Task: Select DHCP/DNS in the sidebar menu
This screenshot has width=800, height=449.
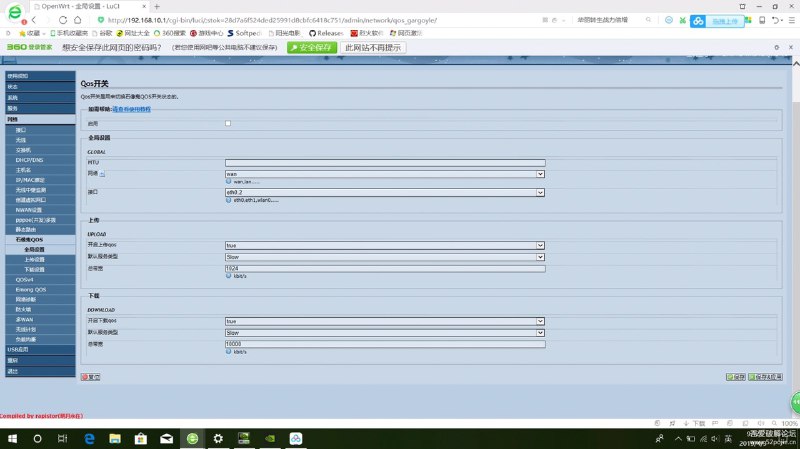Action: (x=29, y=160)
